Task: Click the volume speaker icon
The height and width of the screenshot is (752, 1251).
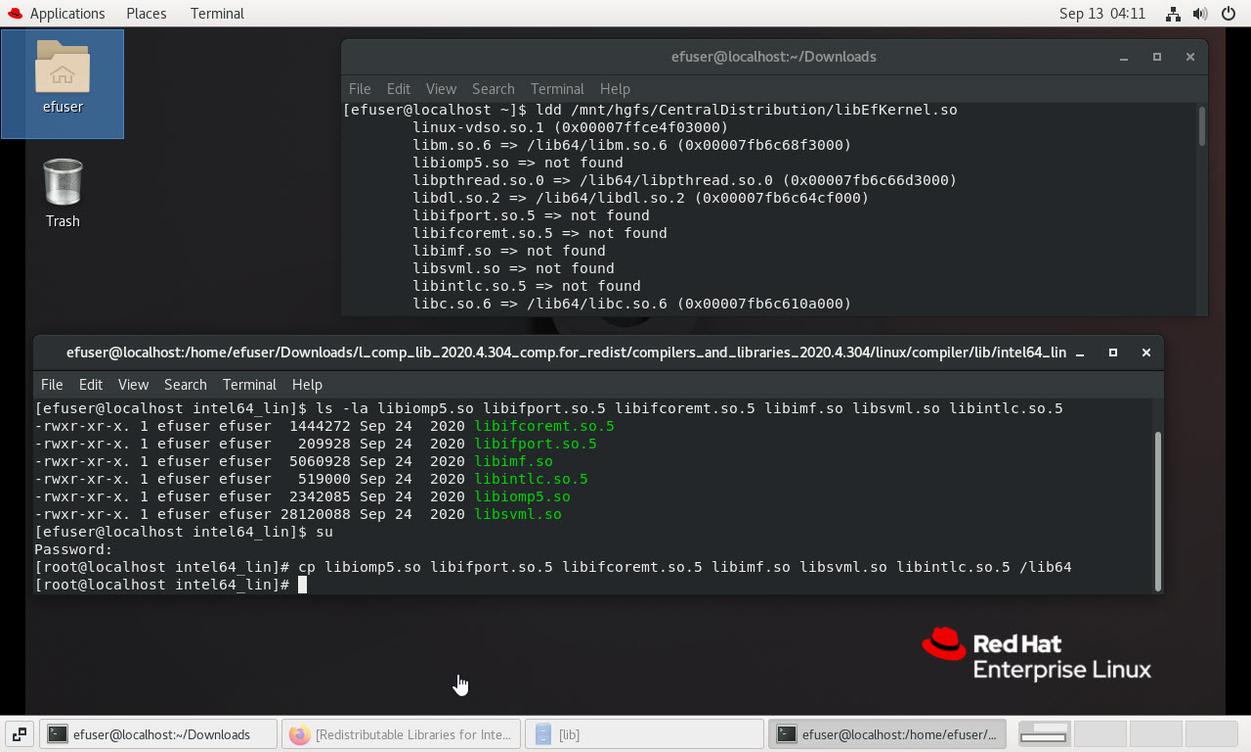Action: (1200, 14)
